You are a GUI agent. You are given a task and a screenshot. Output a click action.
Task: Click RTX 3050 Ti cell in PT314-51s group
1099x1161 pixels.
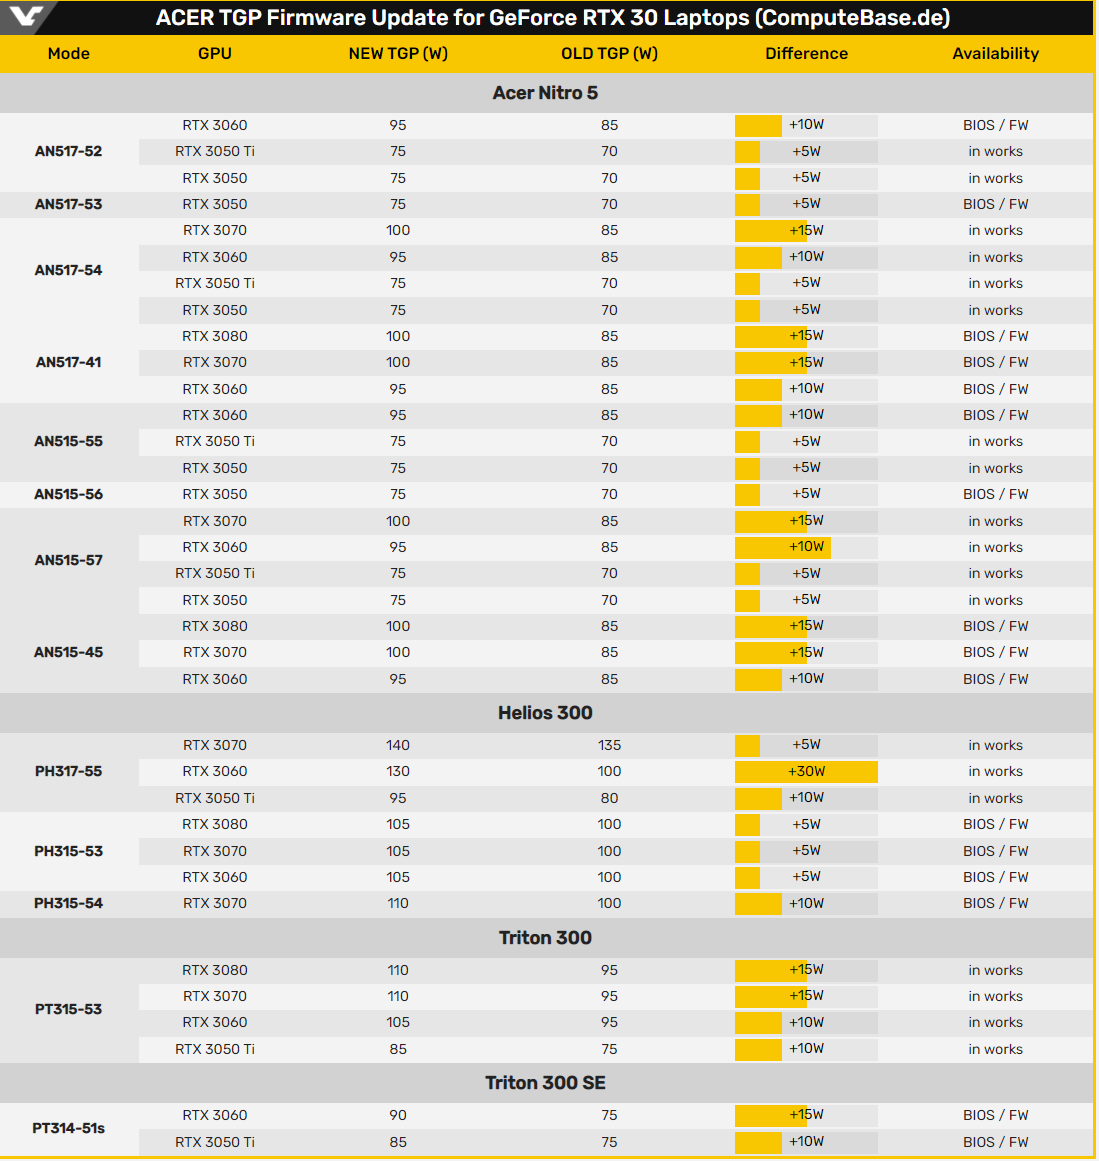[x=215, y=1142]
